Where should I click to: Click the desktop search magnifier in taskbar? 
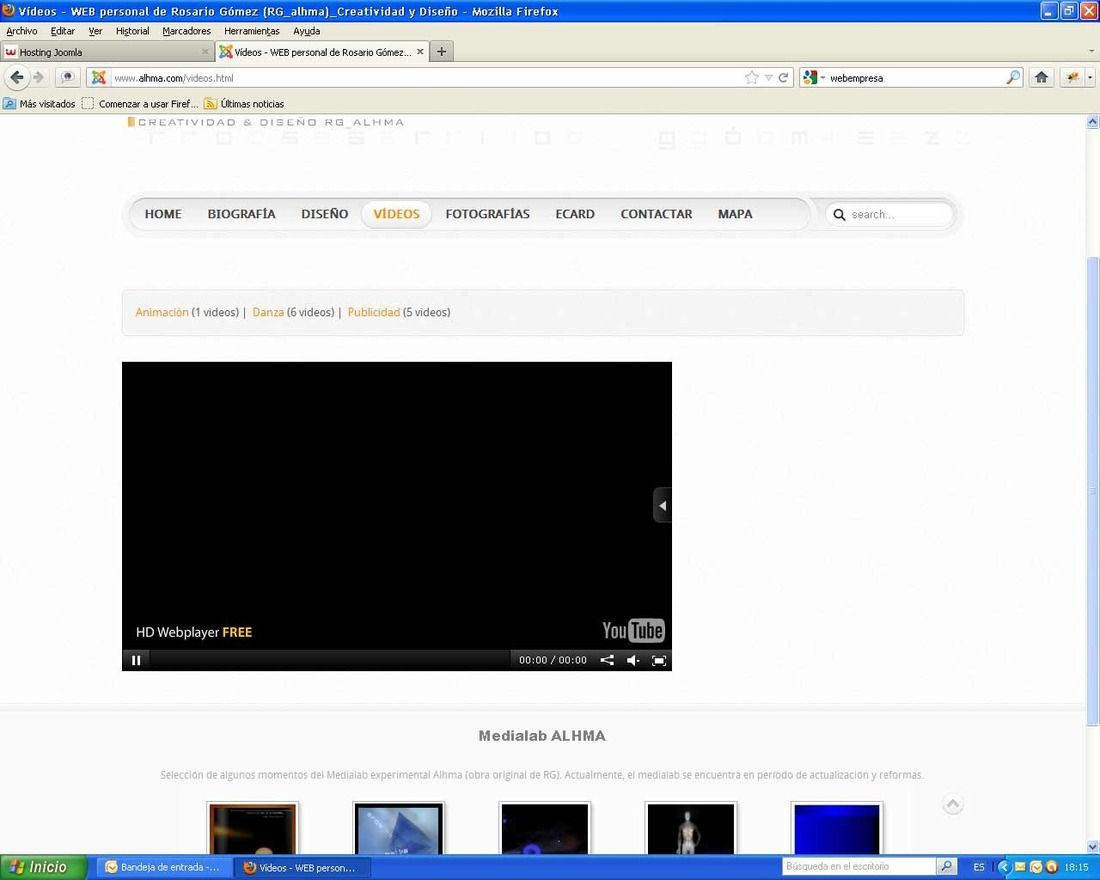946,867
